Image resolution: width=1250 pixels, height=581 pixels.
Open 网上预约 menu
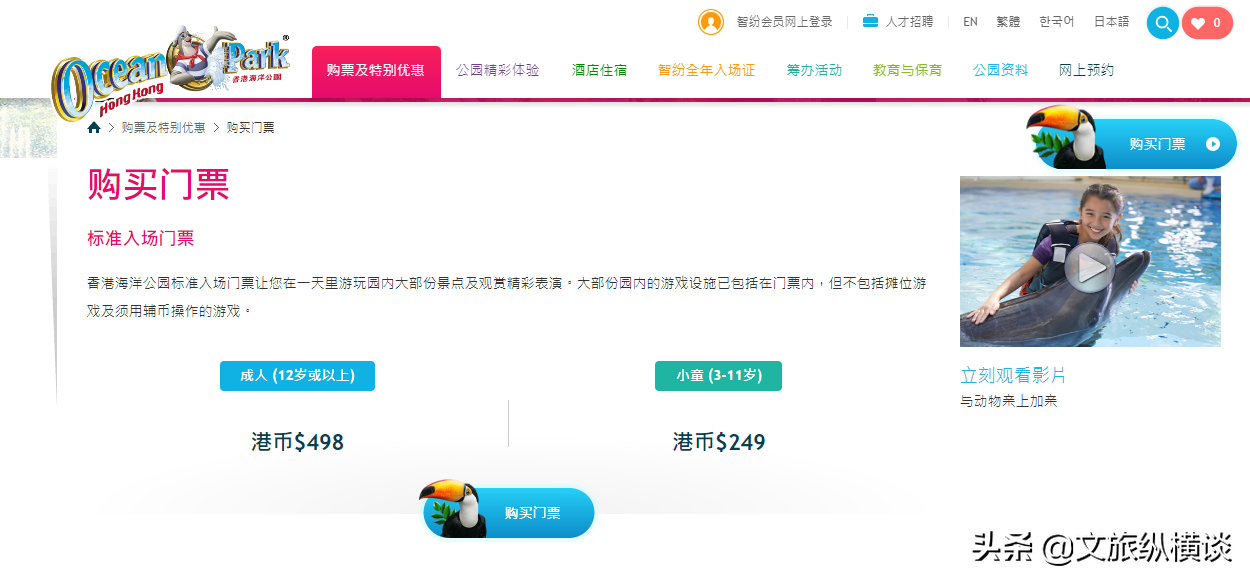click(1086, 71)
